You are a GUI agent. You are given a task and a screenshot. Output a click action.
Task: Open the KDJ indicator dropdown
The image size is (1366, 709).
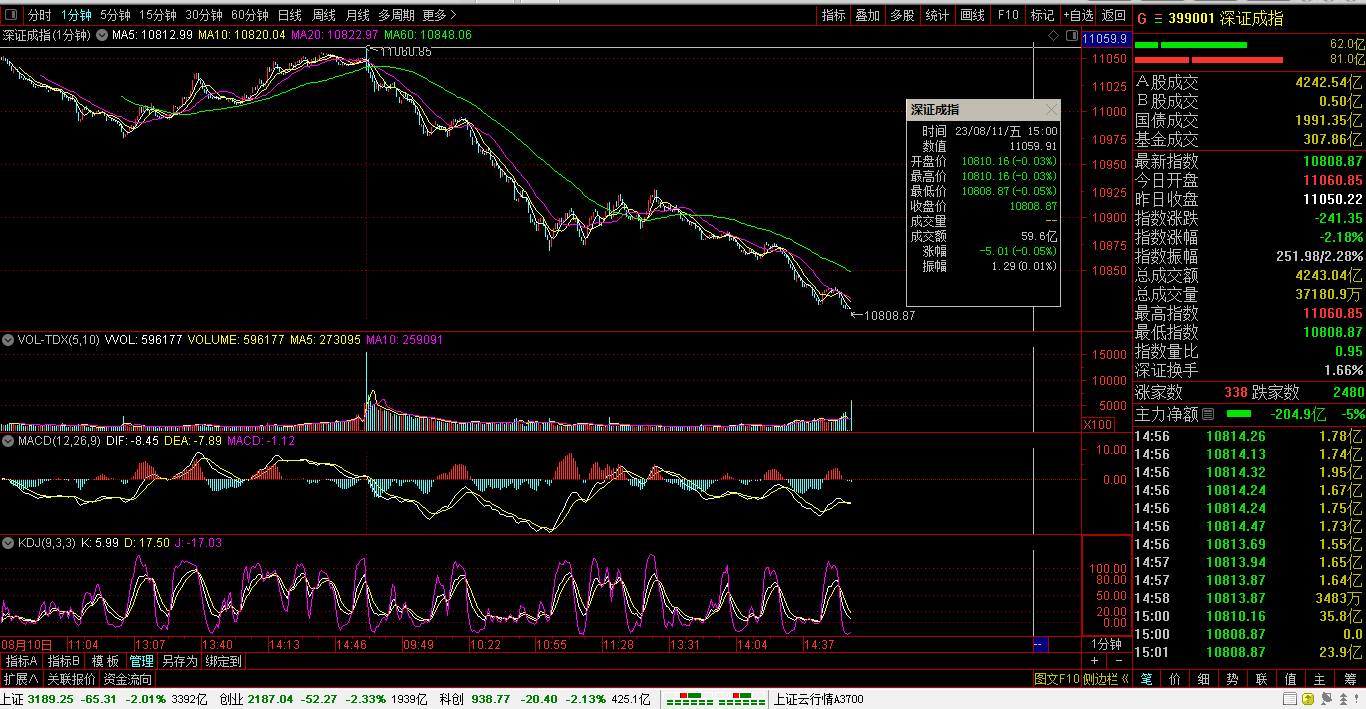pyautogui.click(x=9, y=543)
